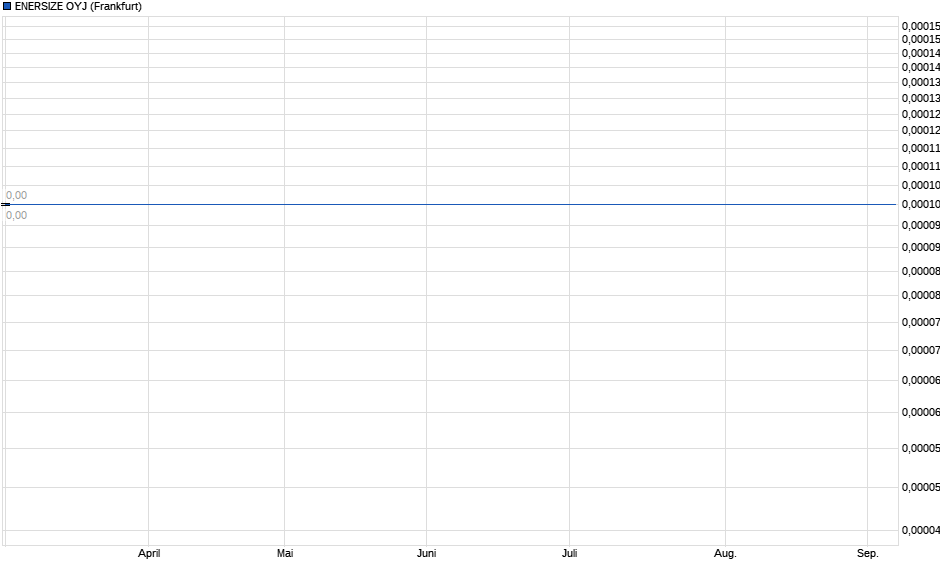Click the blue legend square for ENERSIZE OYJ

[7, 7]
